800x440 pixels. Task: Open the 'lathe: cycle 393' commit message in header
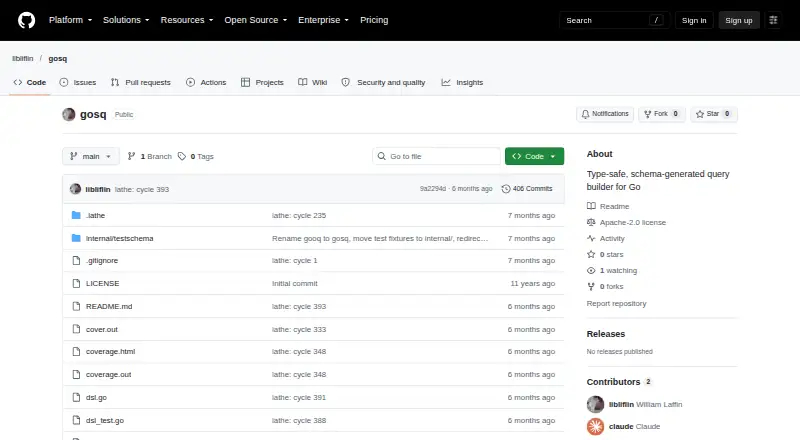pos(142,189)
